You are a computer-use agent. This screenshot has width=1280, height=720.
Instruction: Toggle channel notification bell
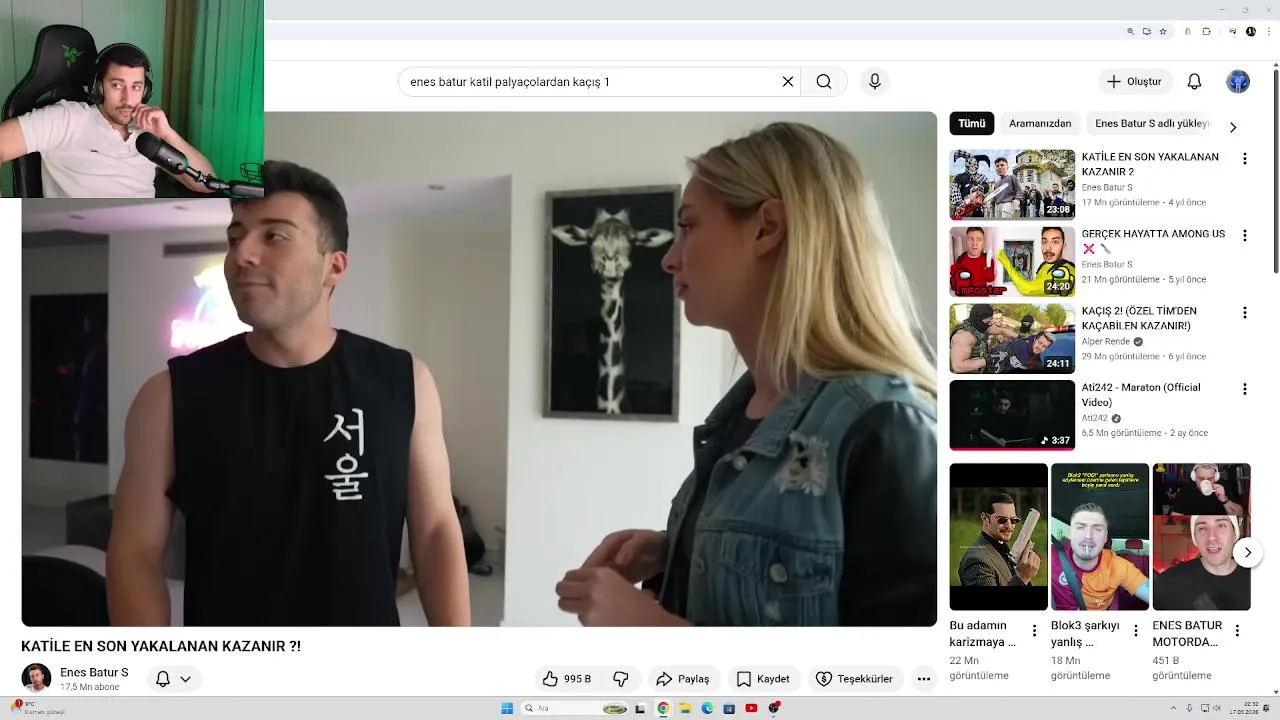(163, 679)
